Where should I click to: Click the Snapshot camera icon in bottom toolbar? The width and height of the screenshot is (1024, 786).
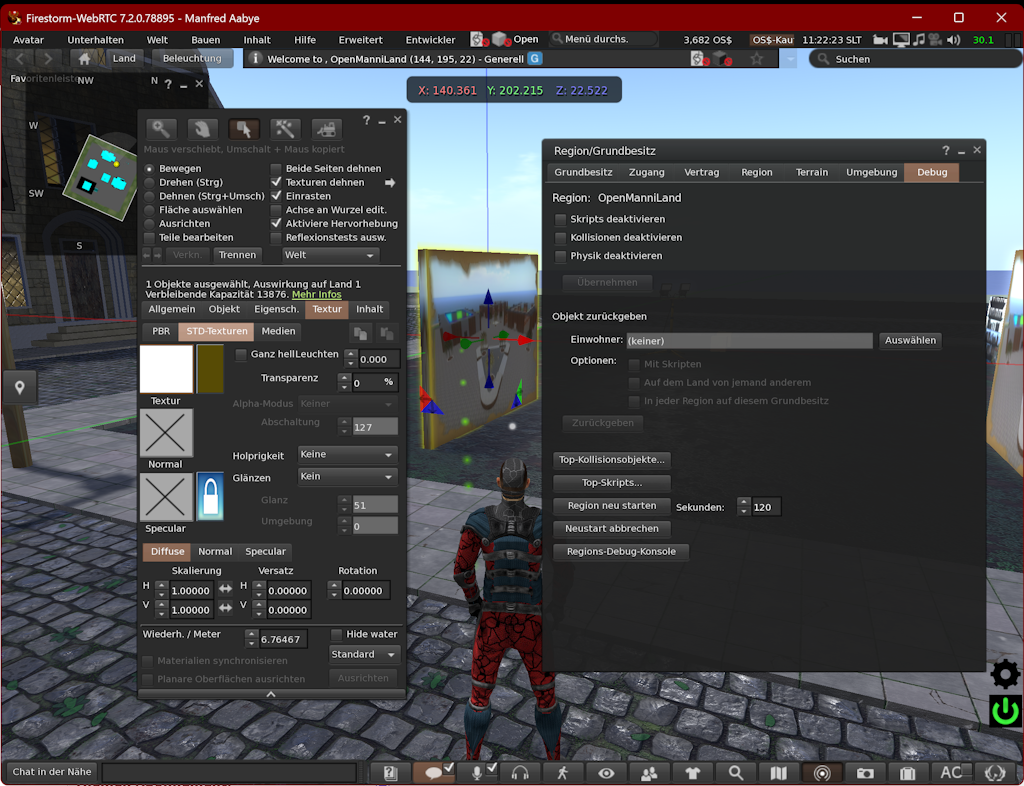point(865,773)
